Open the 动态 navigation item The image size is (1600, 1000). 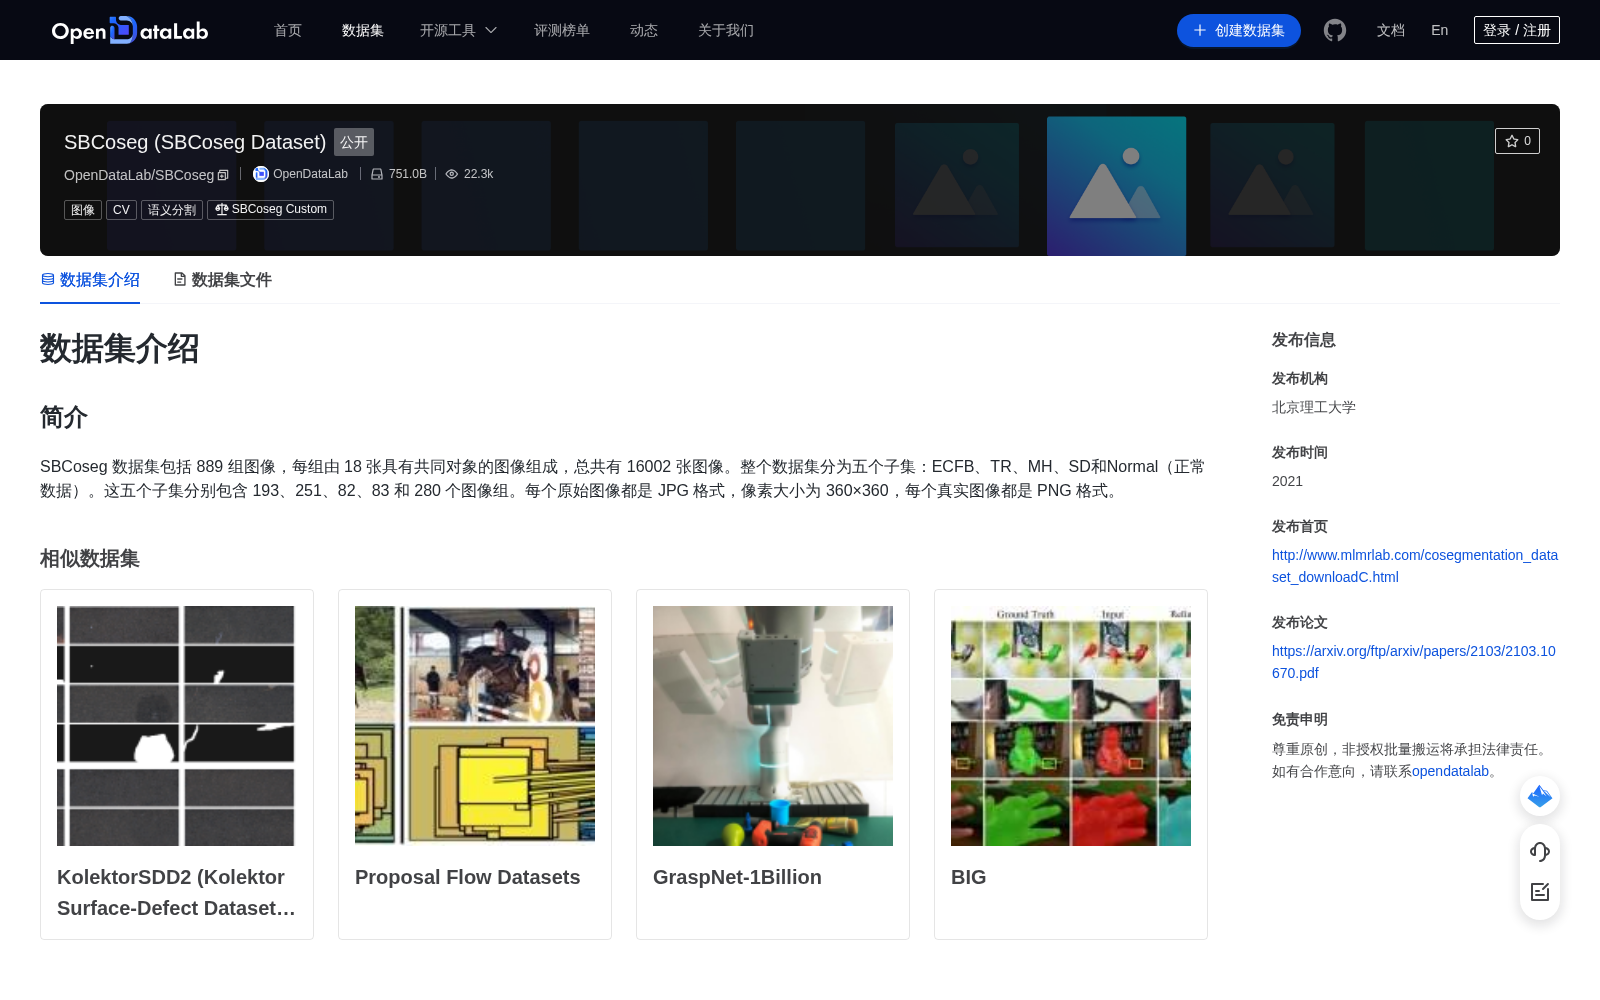pos(644,30)
